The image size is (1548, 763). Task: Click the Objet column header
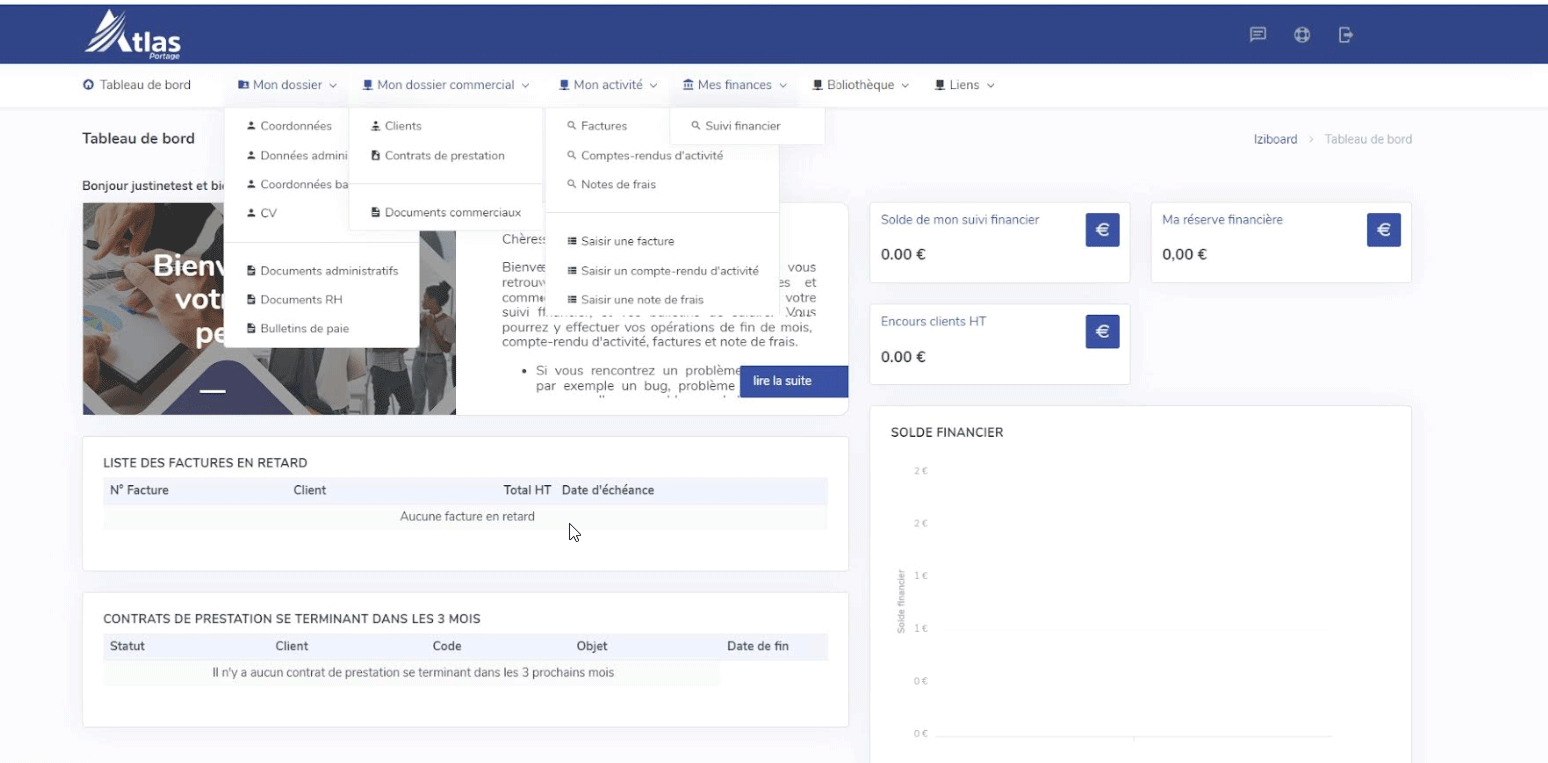(592, 646)
